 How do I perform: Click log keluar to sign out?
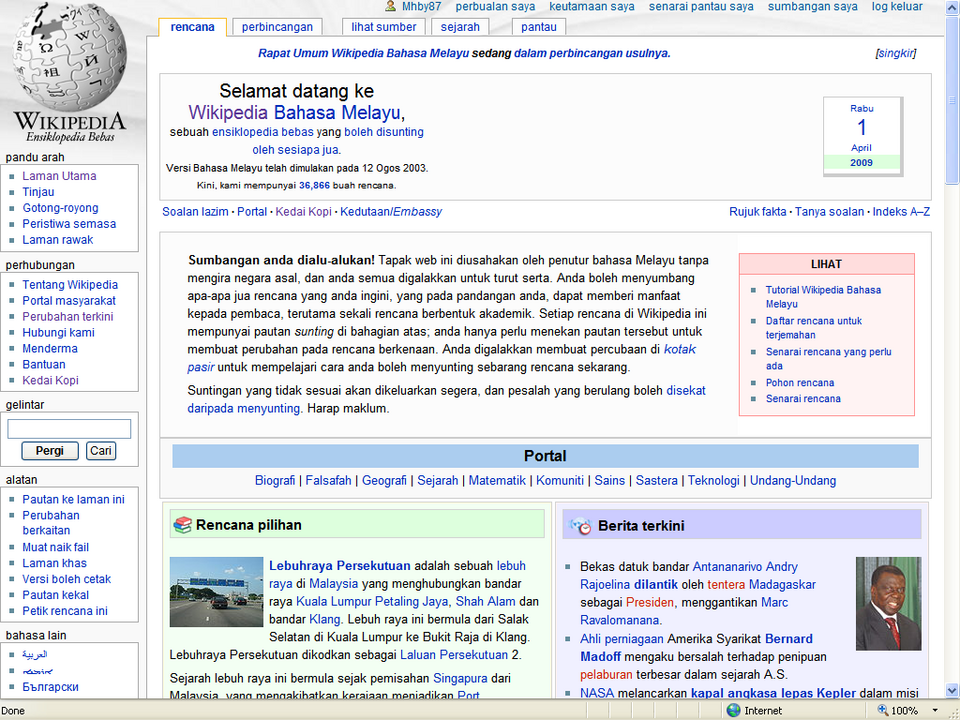tap(897, 6)
